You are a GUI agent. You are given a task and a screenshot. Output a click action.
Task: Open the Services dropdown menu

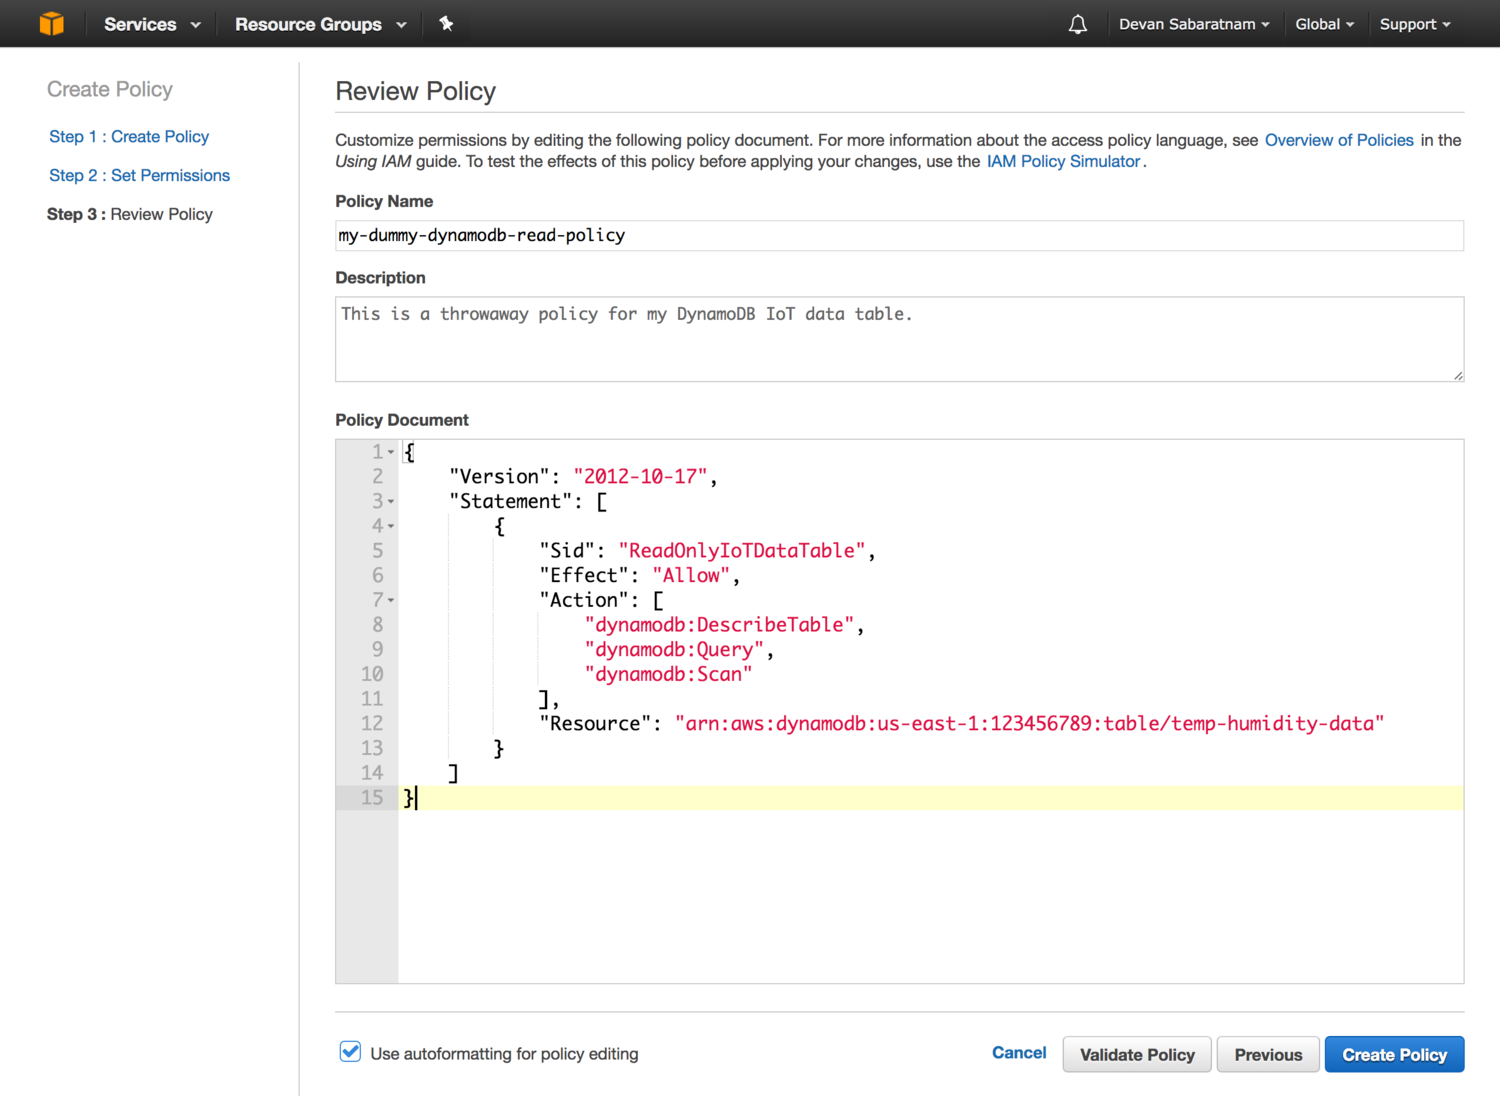pyautogui.click(x=152, y=24)
